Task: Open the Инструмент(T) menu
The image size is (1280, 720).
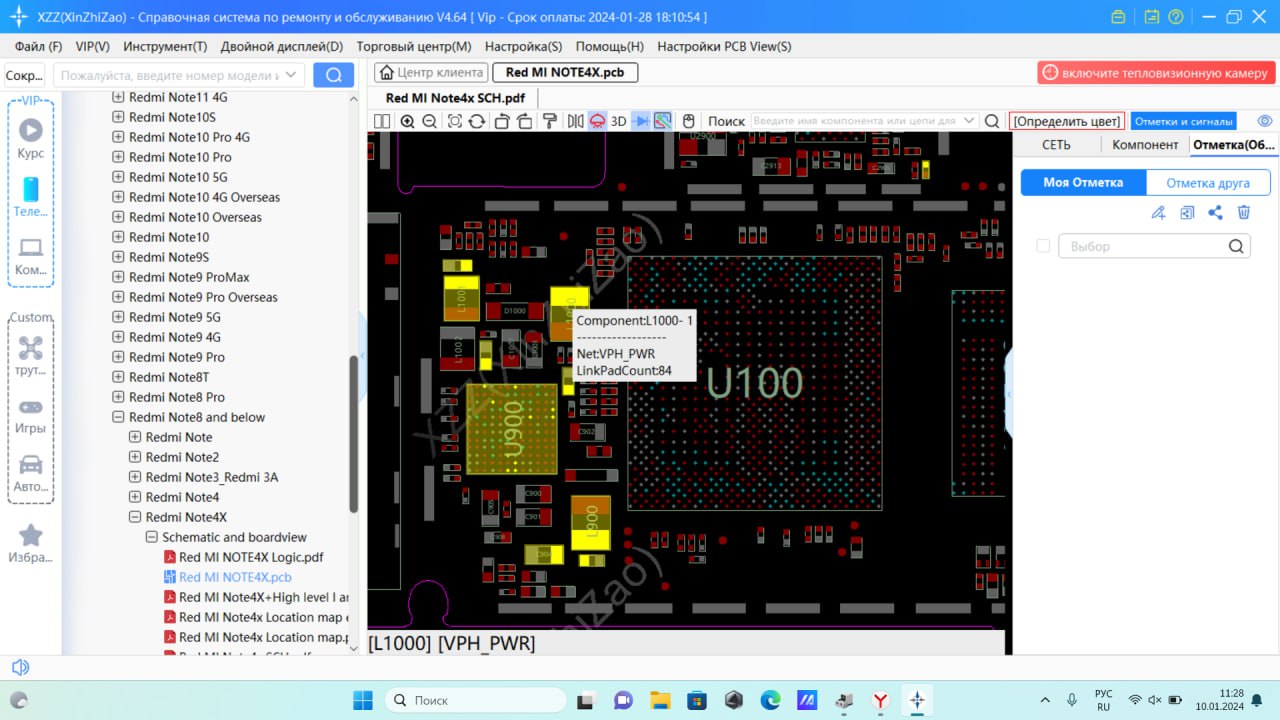Action: click(x=165, y=46)
